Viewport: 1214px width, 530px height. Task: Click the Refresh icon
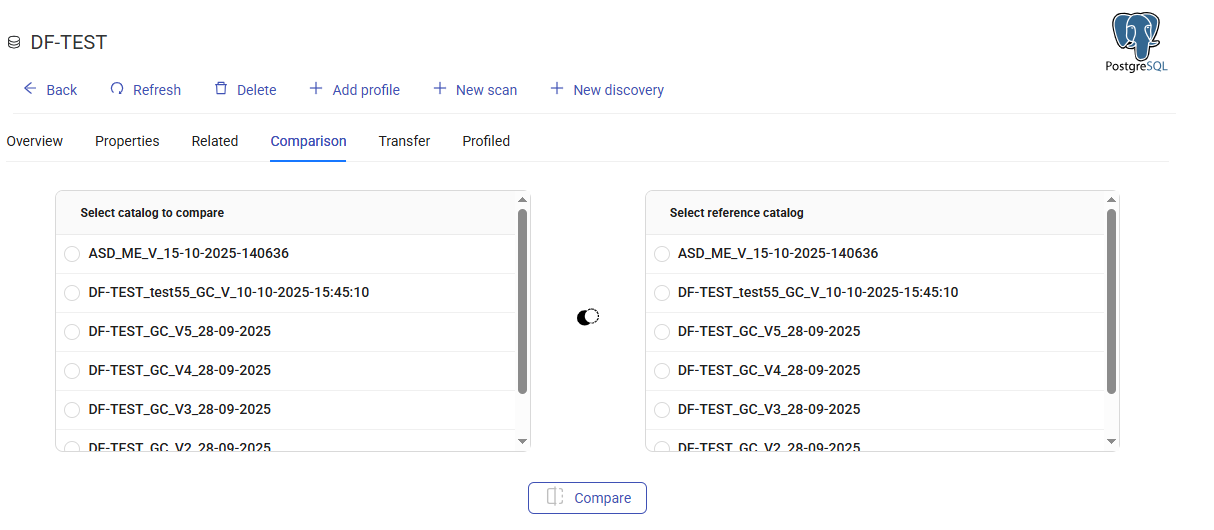pyautogui.click(x=117, y=89)
